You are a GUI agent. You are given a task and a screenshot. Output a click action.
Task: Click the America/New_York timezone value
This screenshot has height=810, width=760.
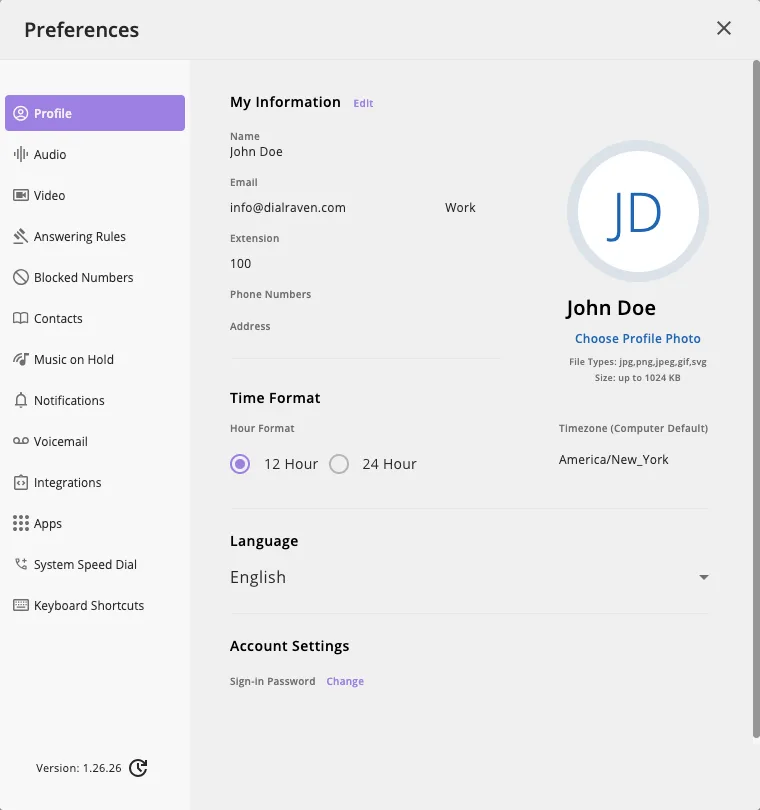pos(613,459)
